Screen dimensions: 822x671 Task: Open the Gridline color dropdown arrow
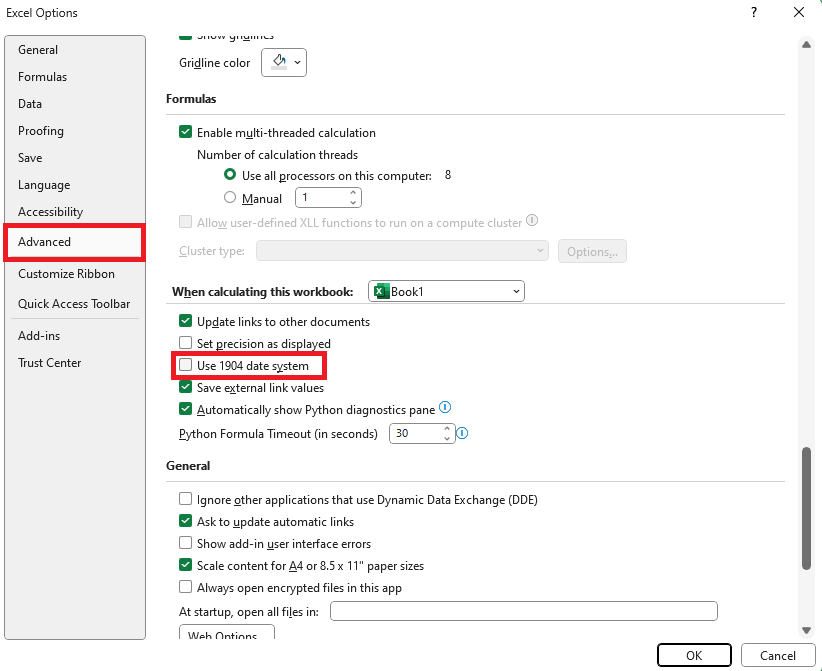tap(297, 62)
